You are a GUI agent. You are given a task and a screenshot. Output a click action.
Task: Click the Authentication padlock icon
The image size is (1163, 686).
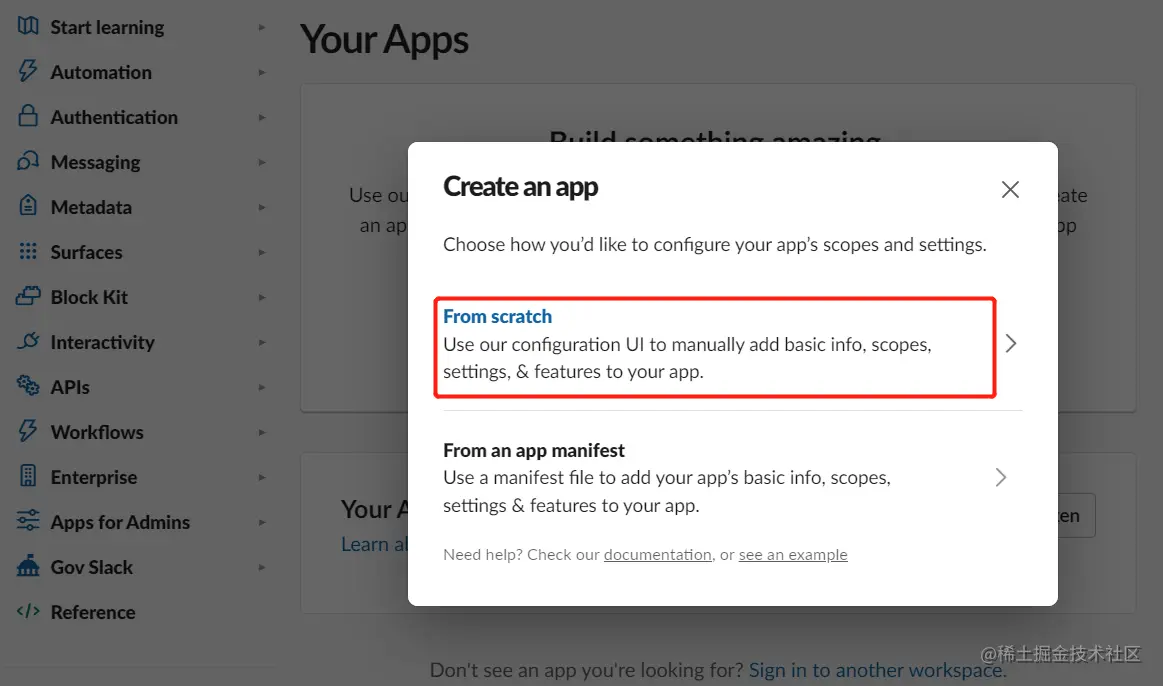pos(28,117)
